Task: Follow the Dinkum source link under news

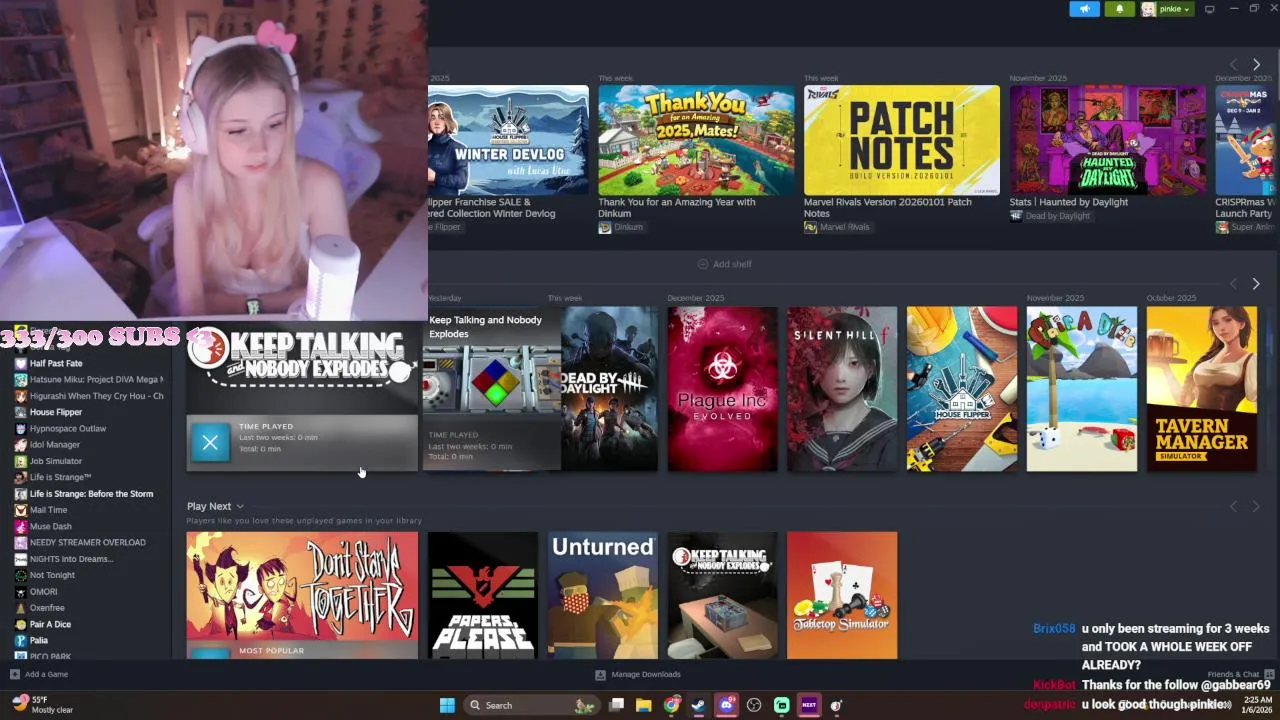Action: (621, 227)
